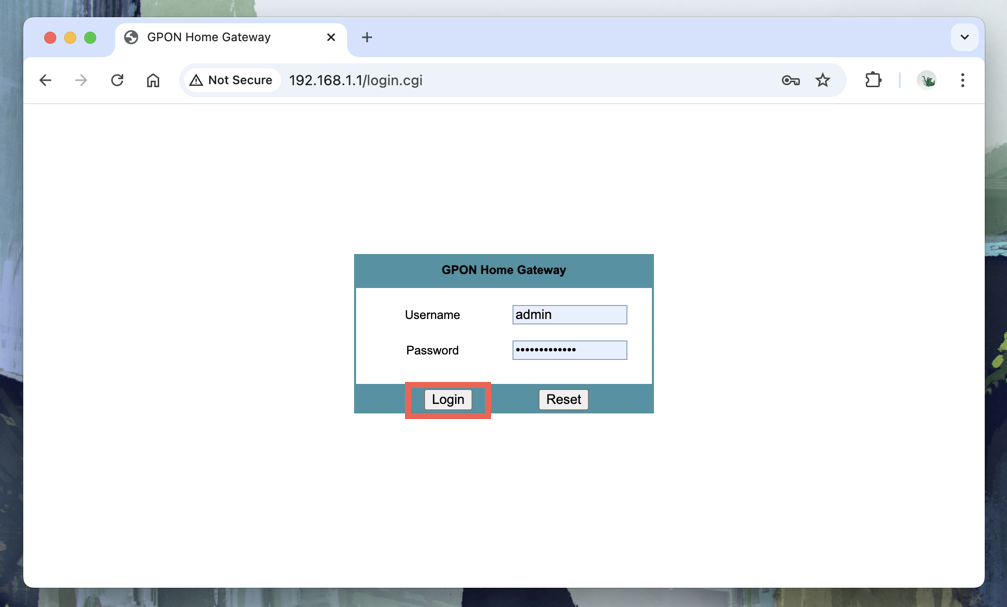Close the GPON Home Gateway tab

coord(331,37)
